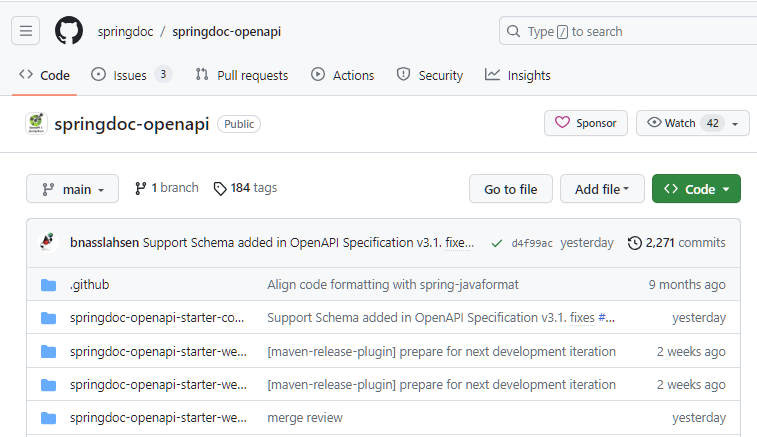Open the 1 branch link
Screen dimensions: 757x437
(167, 188)
